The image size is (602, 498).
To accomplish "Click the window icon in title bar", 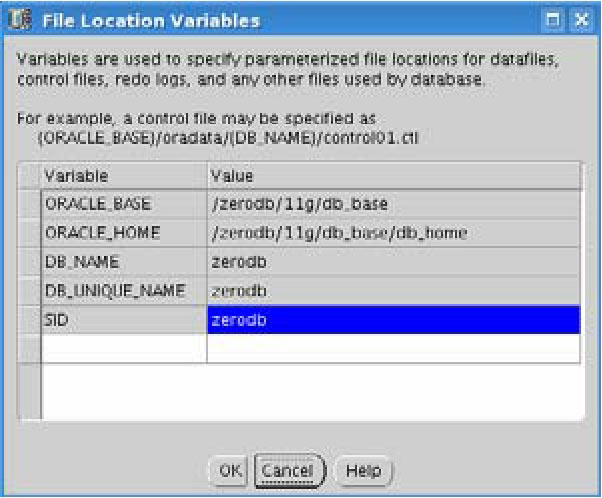I will pyautogui.click(x=20, y=20).
